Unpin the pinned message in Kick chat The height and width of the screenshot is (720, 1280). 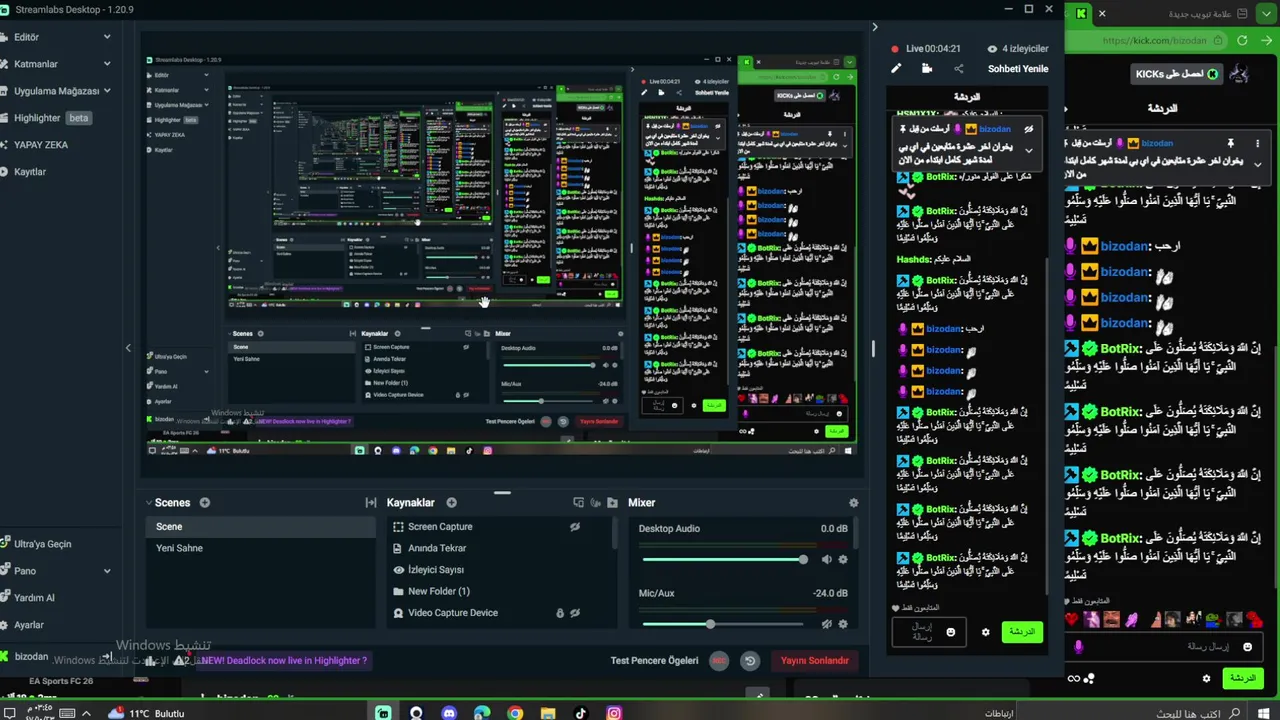point(1230,144)
